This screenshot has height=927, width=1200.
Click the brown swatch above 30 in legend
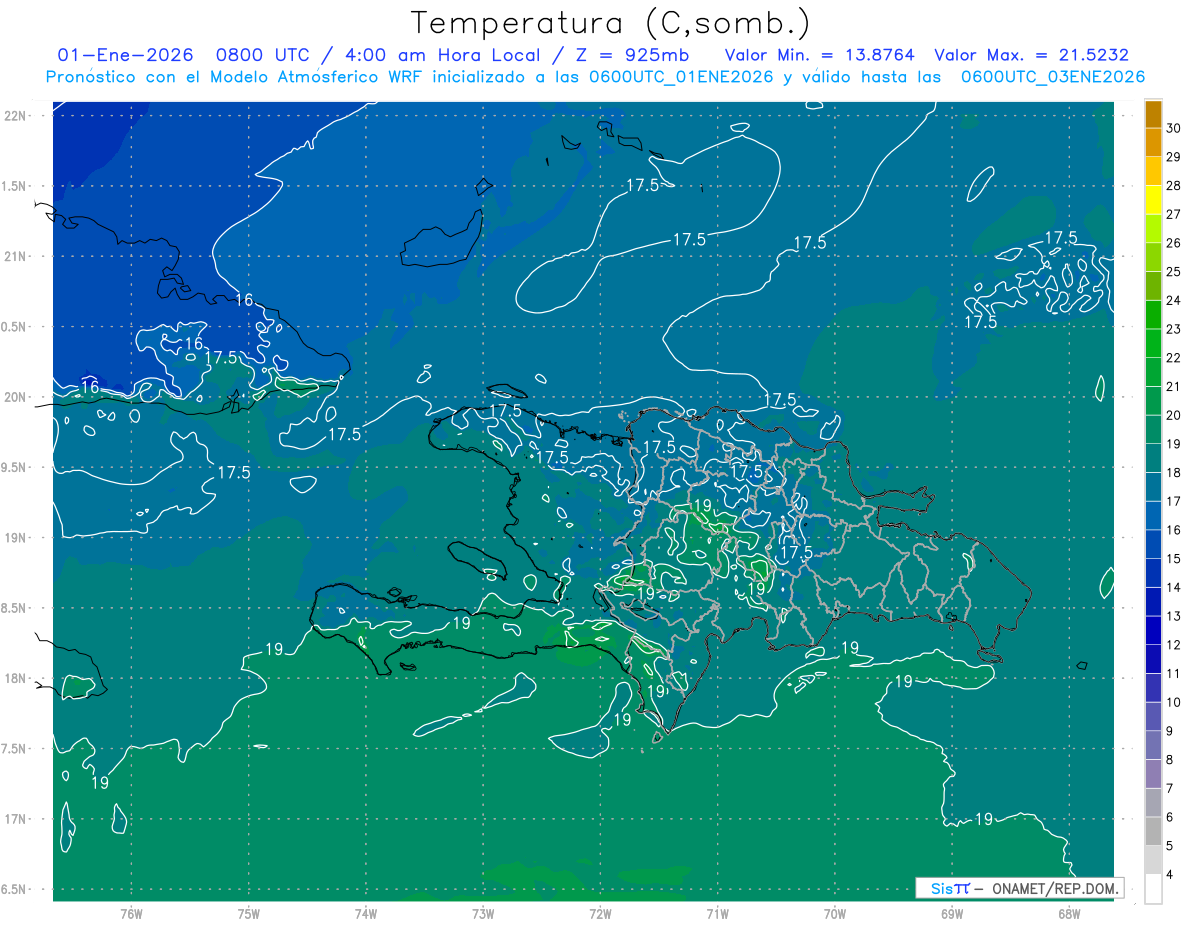[x=1153, y=114]
